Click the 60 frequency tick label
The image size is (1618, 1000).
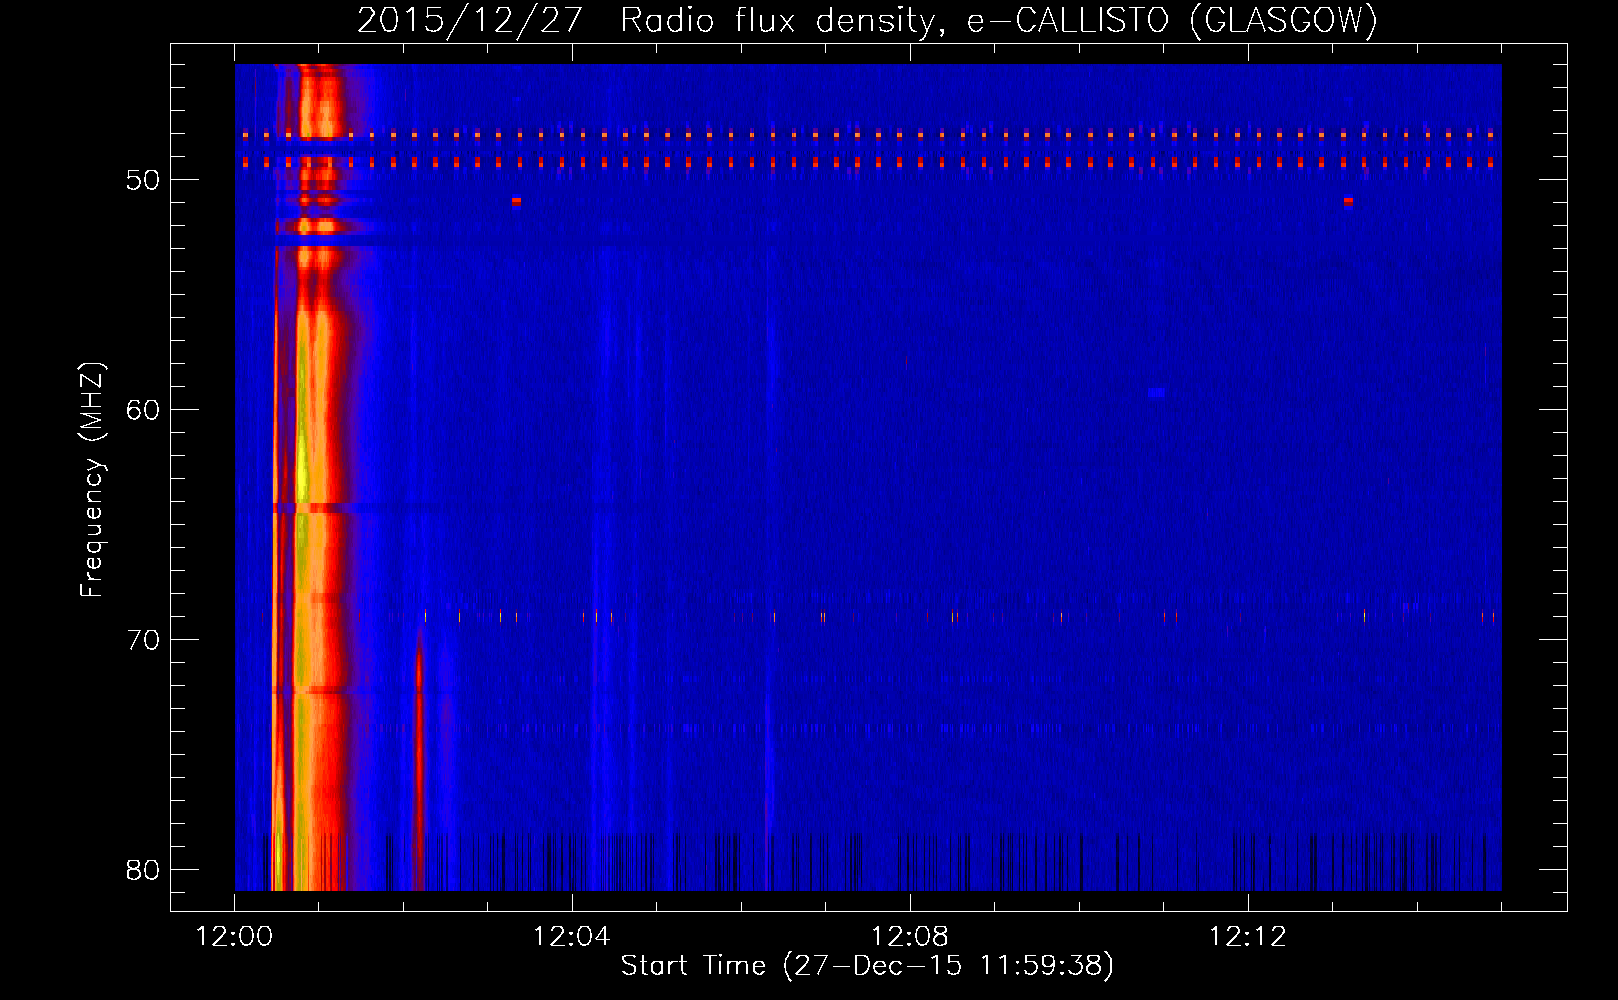click(143, 410)
